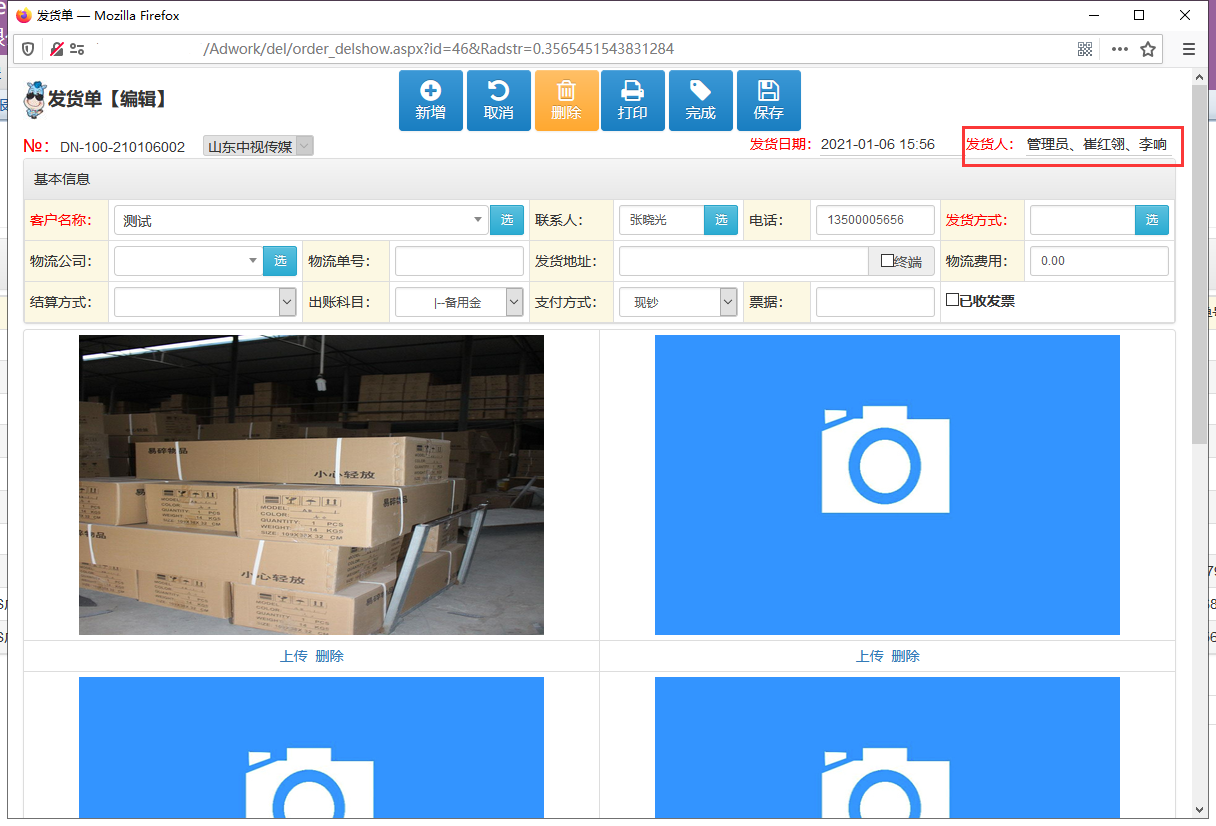Open the 客户名称 dropdown showing 测试
Screen dimensions: 1216x826
(x=301, y=220)
